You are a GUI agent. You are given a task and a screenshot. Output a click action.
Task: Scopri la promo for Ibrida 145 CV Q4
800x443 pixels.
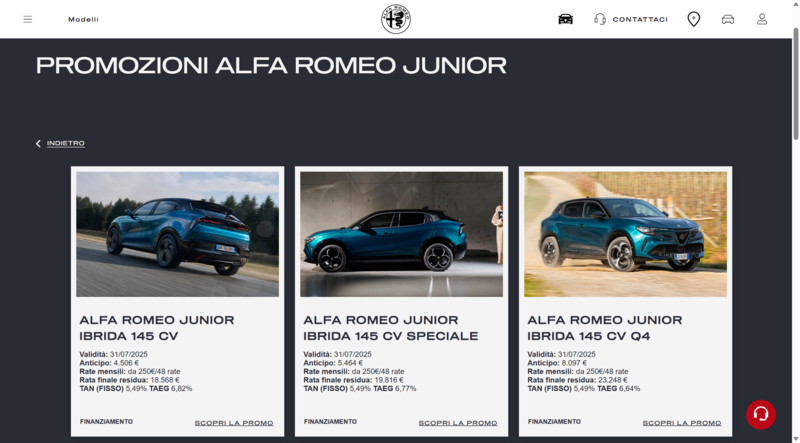pos(682,423)
